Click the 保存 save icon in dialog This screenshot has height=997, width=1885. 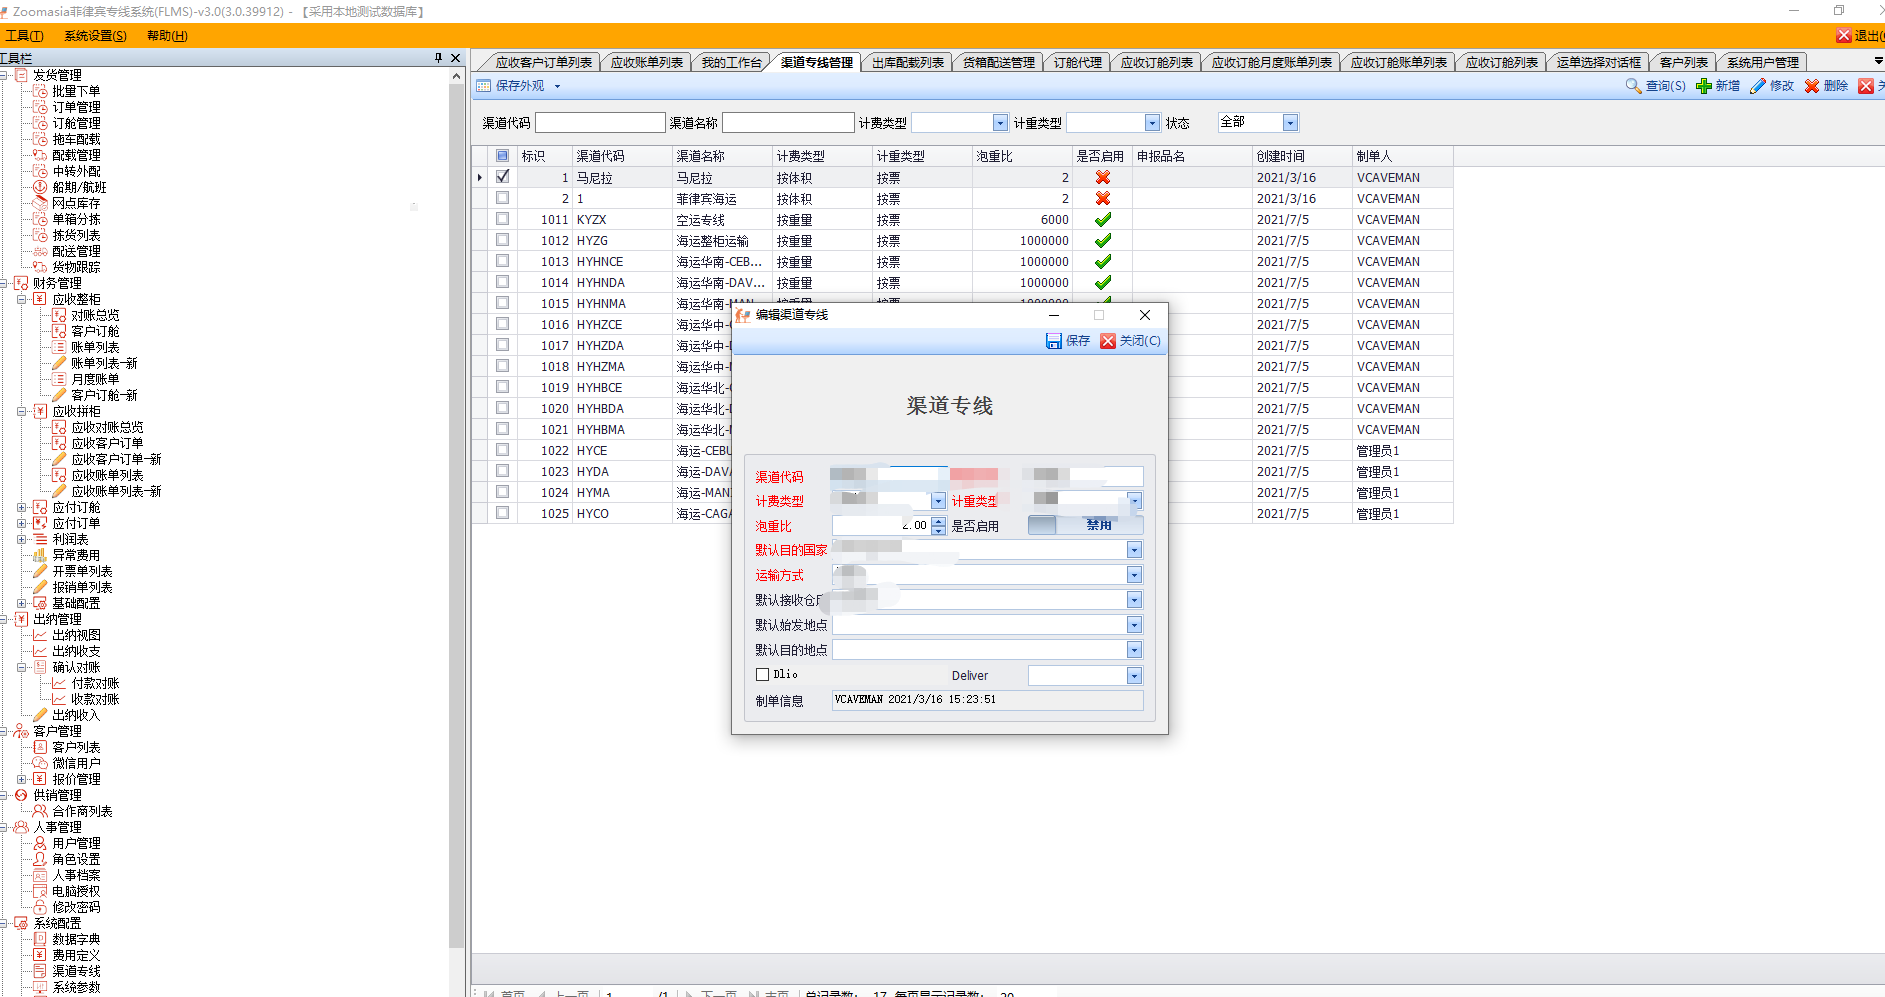(1054, 341)
